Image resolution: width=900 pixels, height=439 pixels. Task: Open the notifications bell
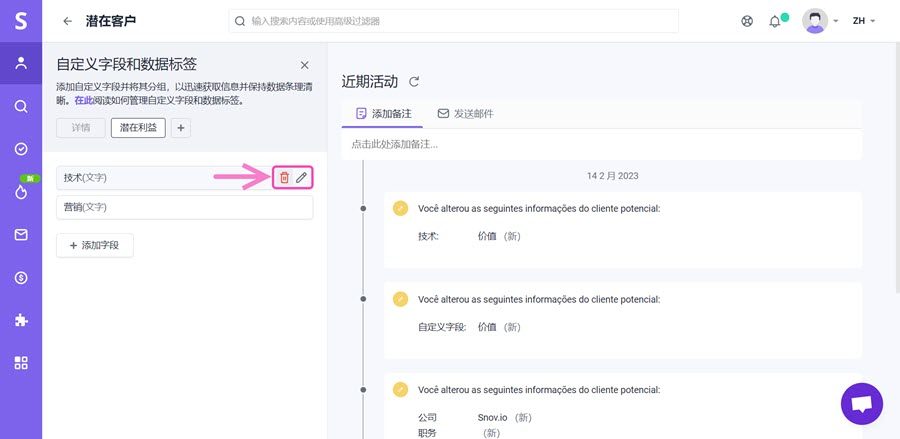pyautogui.click(x=775, y=21)
